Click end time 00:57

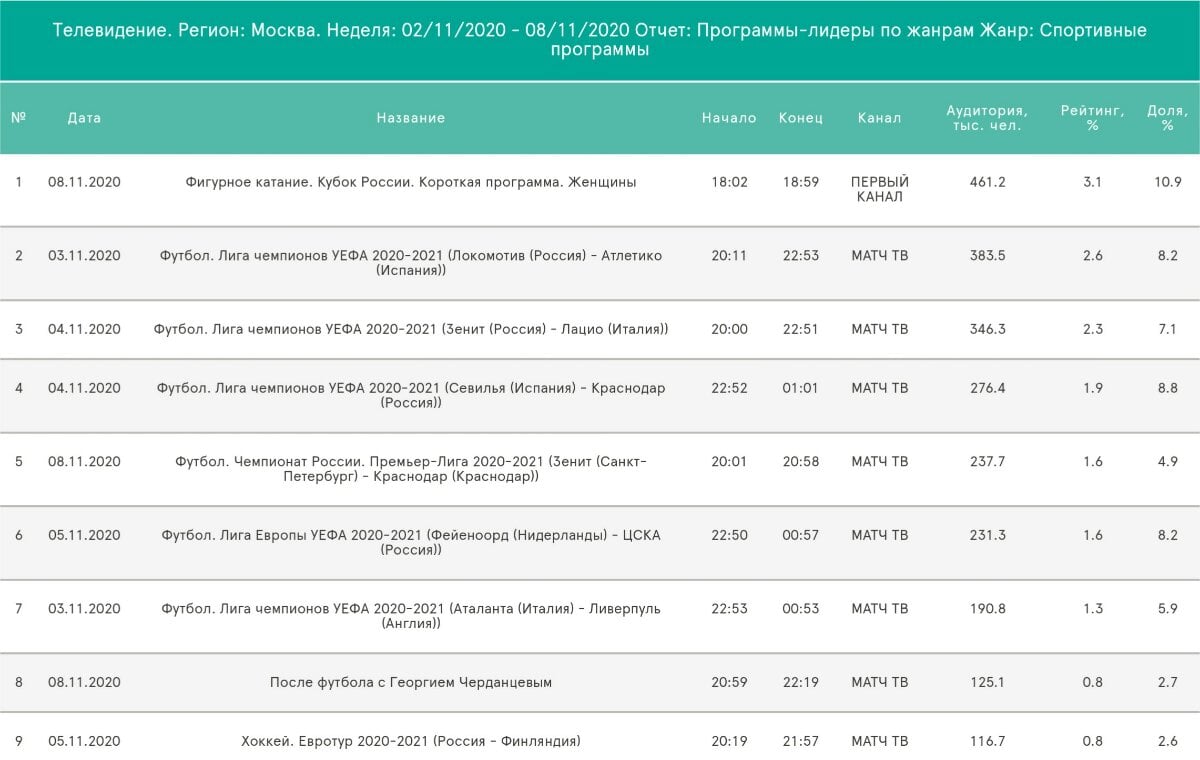(x=801, y=535)
